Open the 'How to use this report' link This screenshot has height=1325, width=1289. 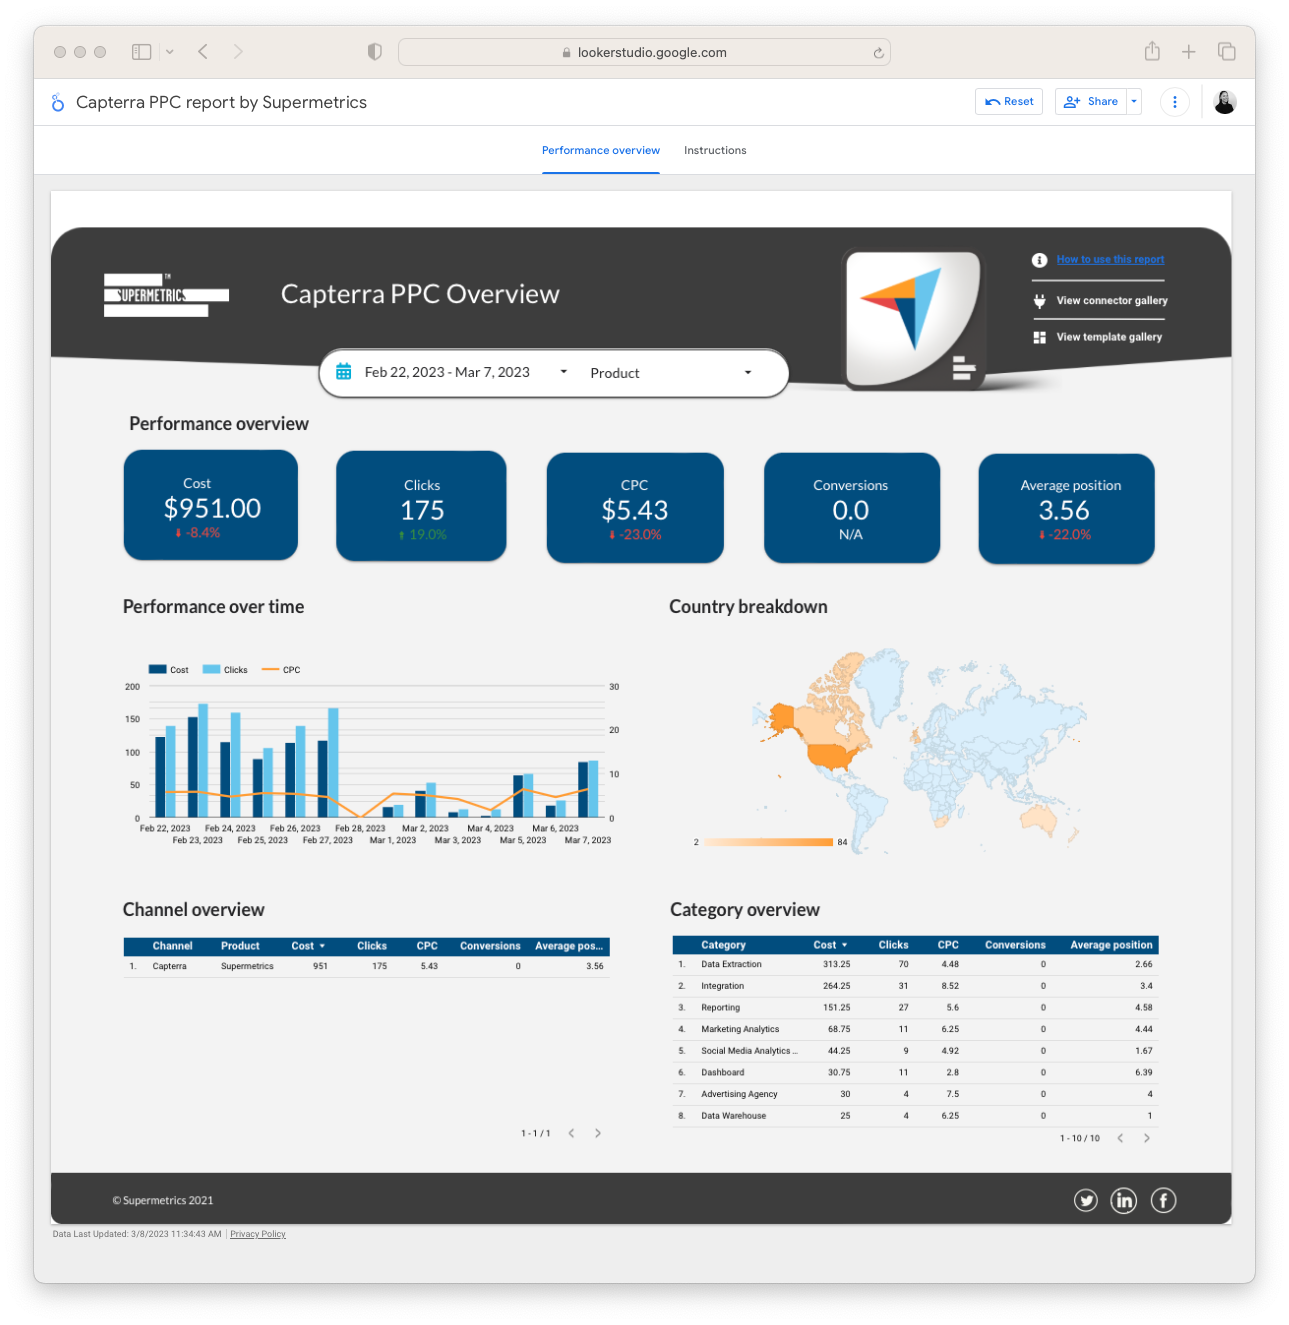tap(1110, 260)
